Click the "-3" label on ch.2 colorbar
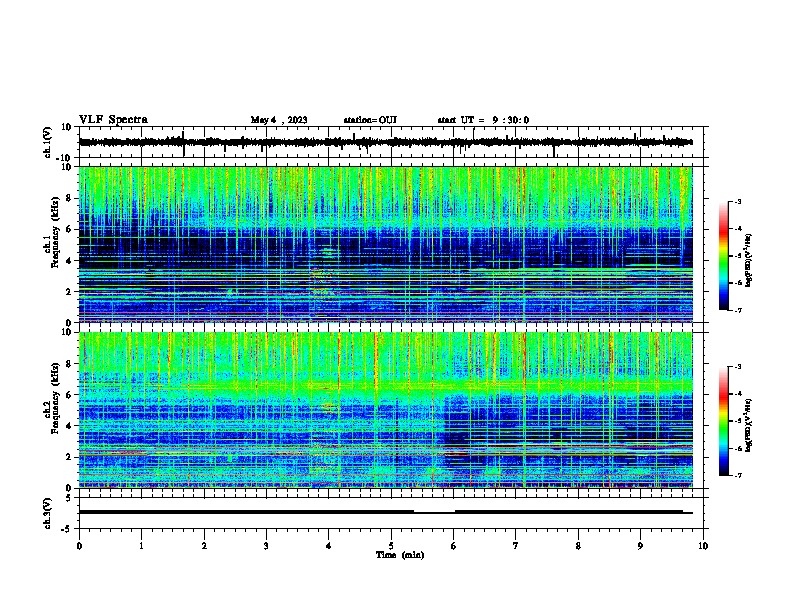The height and width of the screenshot is (612, 792). coord(737,367)
